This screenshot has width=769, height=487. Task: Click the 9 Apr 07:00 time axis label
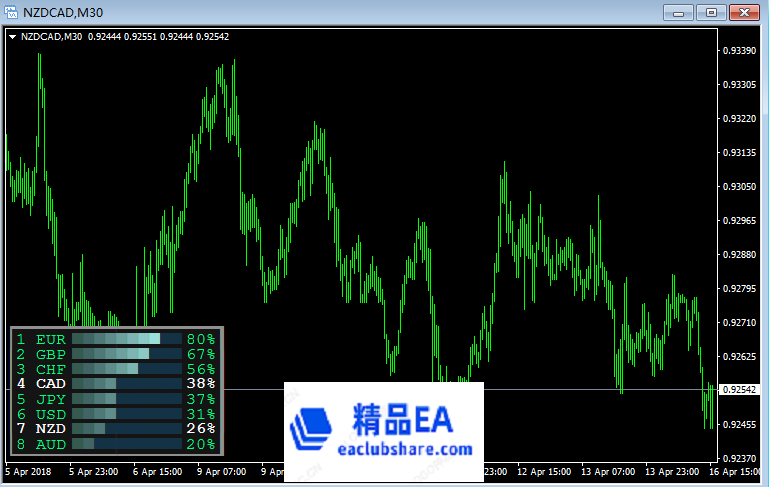222,471
